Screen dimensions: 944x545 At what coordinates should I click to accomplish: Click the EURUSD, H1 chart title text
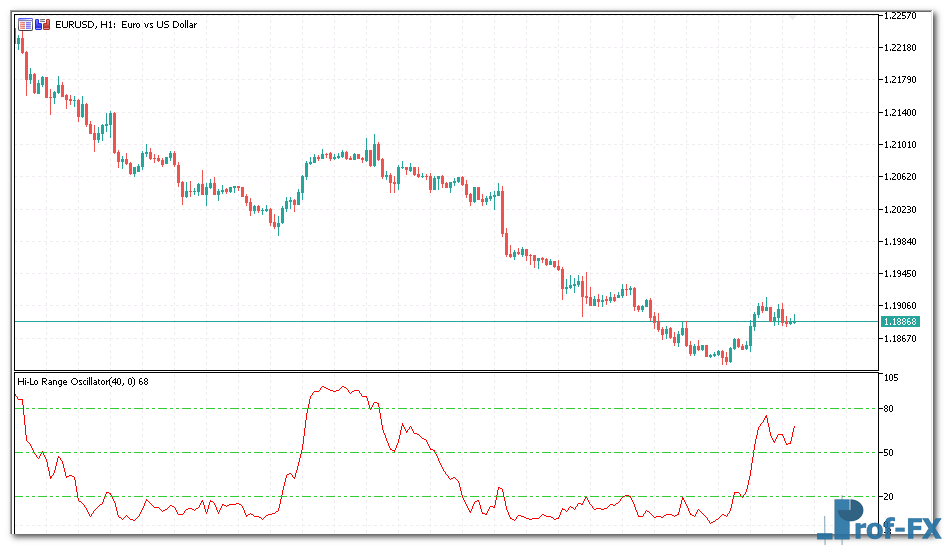point(126,25)
